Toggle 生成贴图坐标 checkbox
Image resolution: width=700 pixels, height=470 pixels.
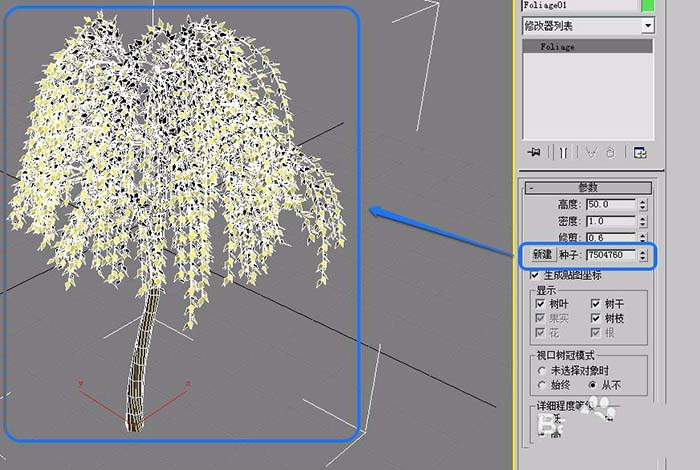coord(534,275)
